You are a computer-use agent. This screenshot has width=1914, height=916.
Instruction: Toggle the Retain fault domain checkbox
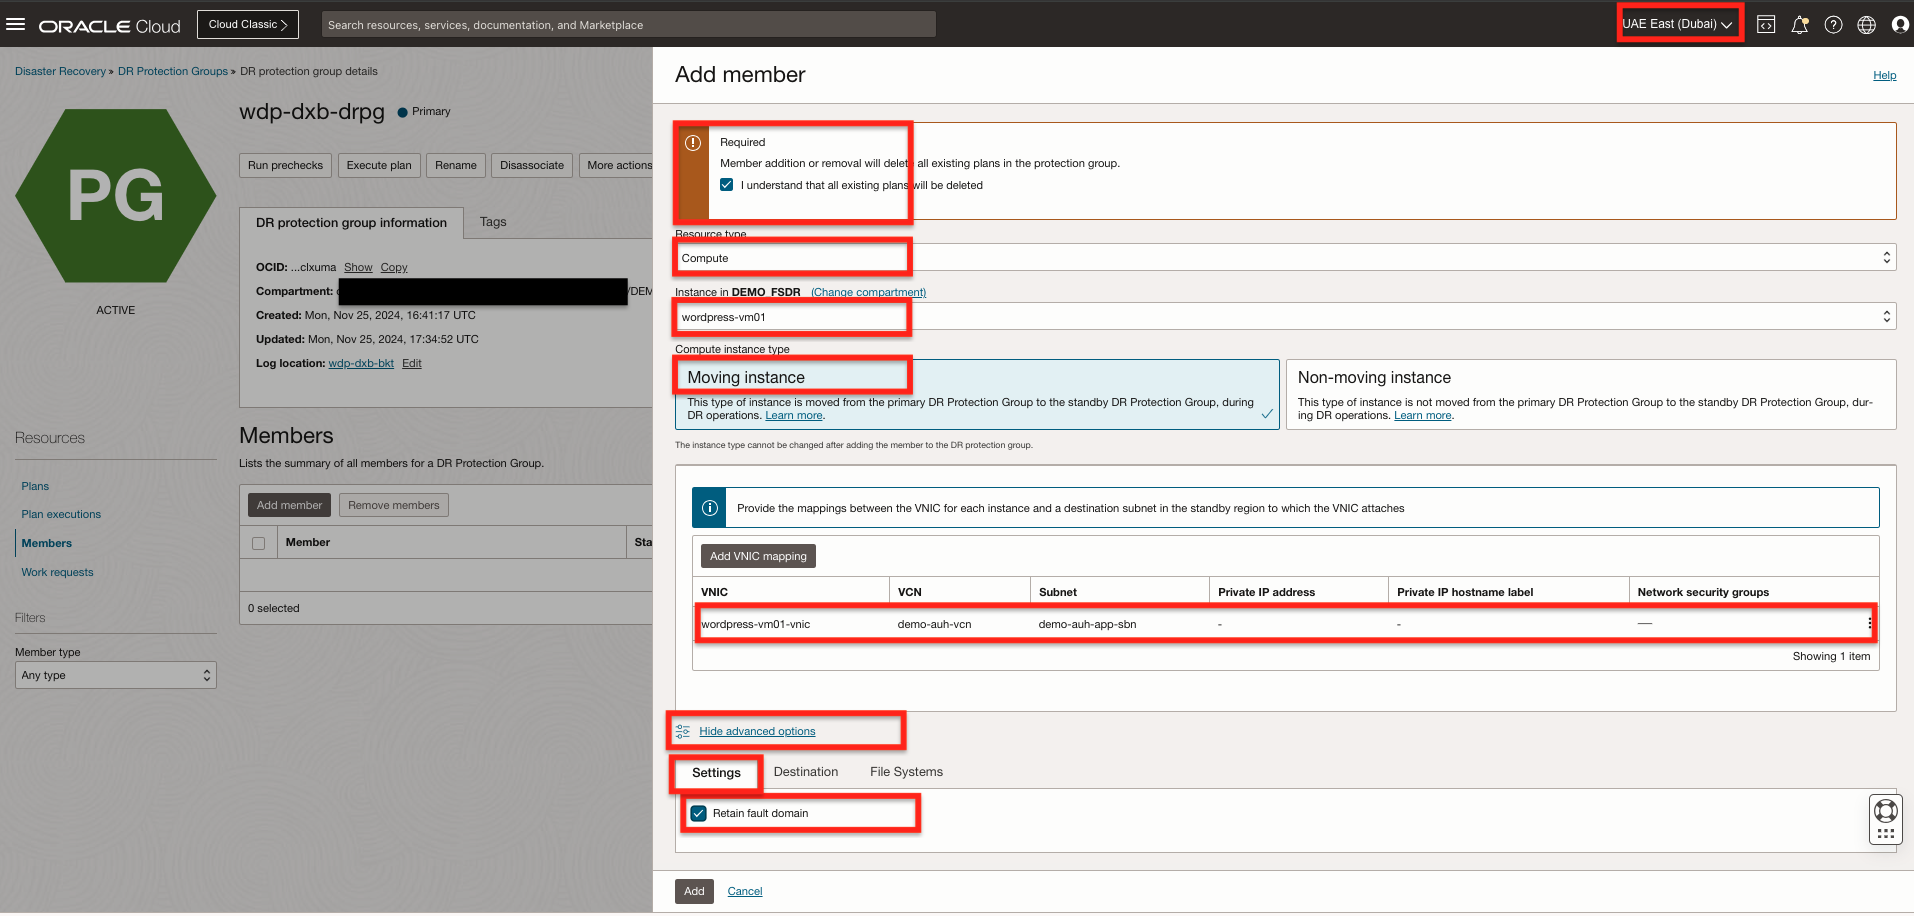[x=699, y=814]
